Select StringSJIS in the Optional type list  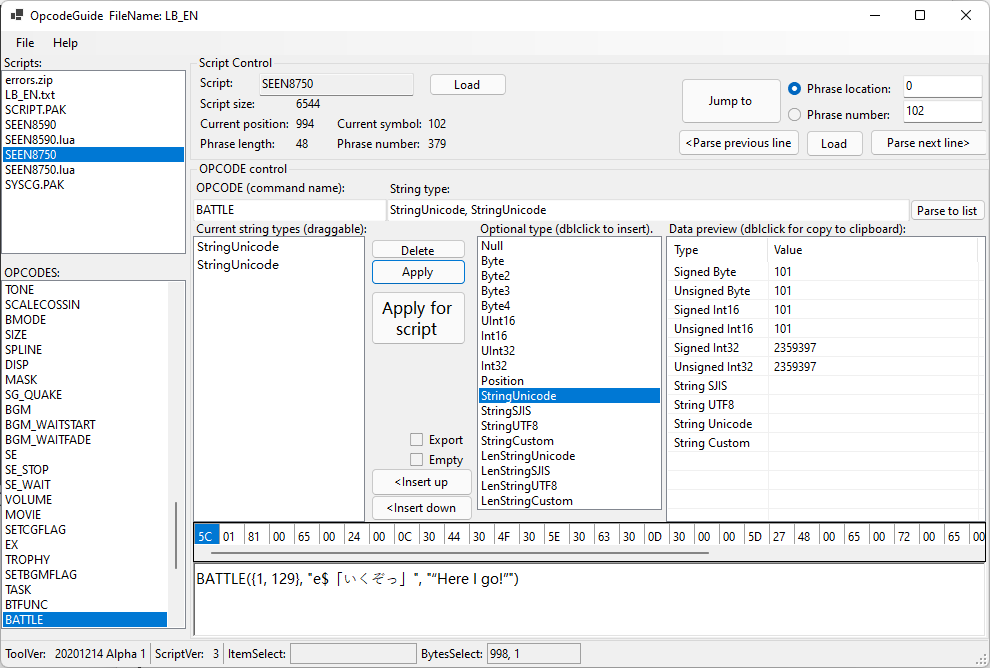[x=569, y=411]
